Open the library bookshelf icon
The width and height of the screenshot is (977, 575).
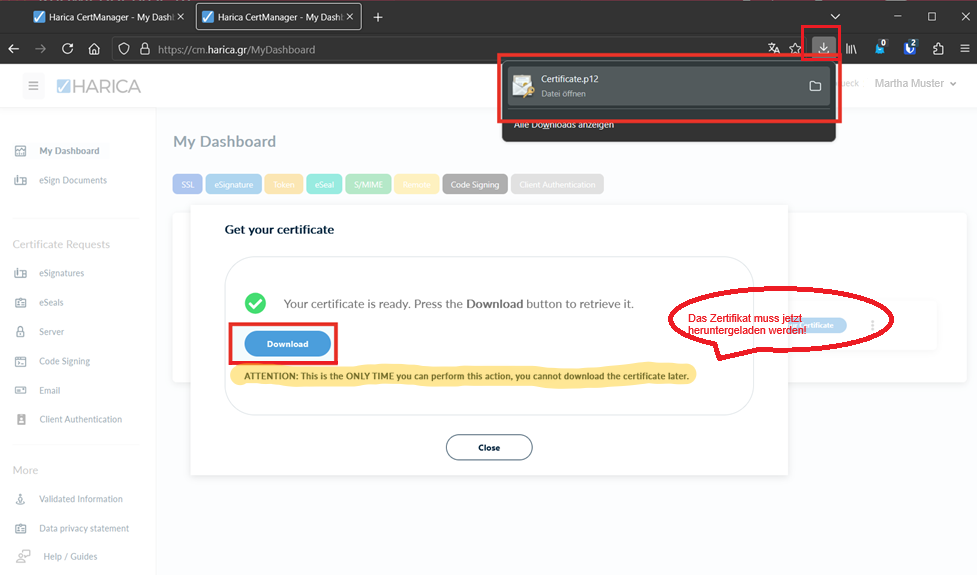[851, 49]
